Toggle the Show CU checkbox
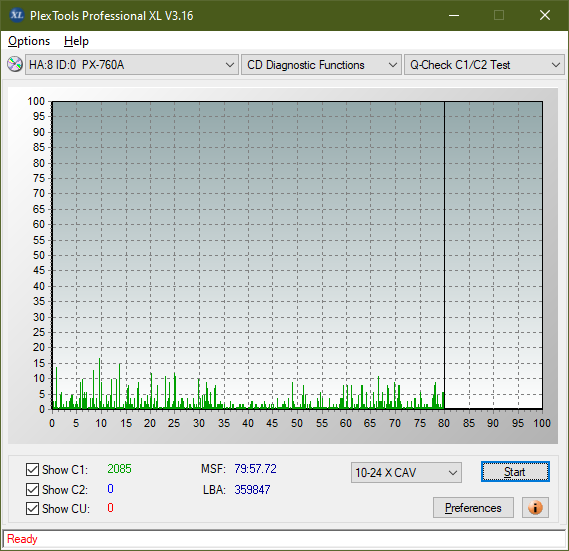 tap(32, 508)
